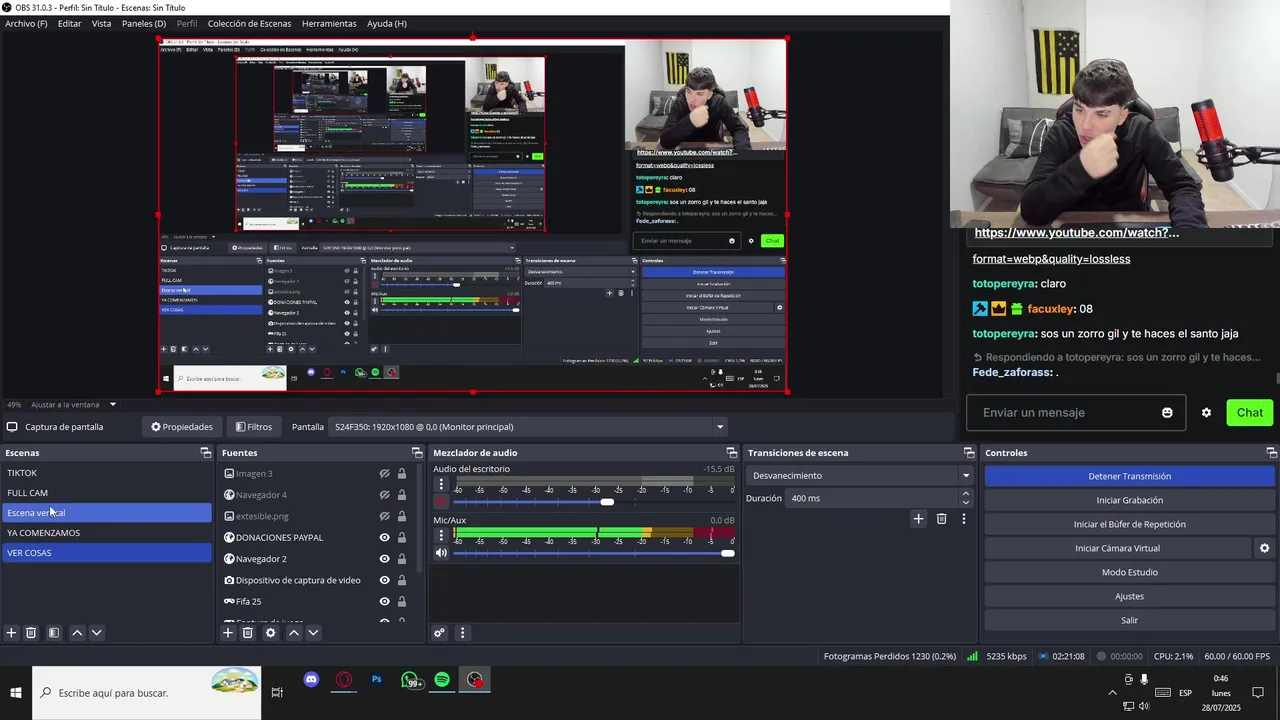Screen dimensions: 1280x720
Task: Hide the Navegador 2 source
Action: tap(384, 559)
